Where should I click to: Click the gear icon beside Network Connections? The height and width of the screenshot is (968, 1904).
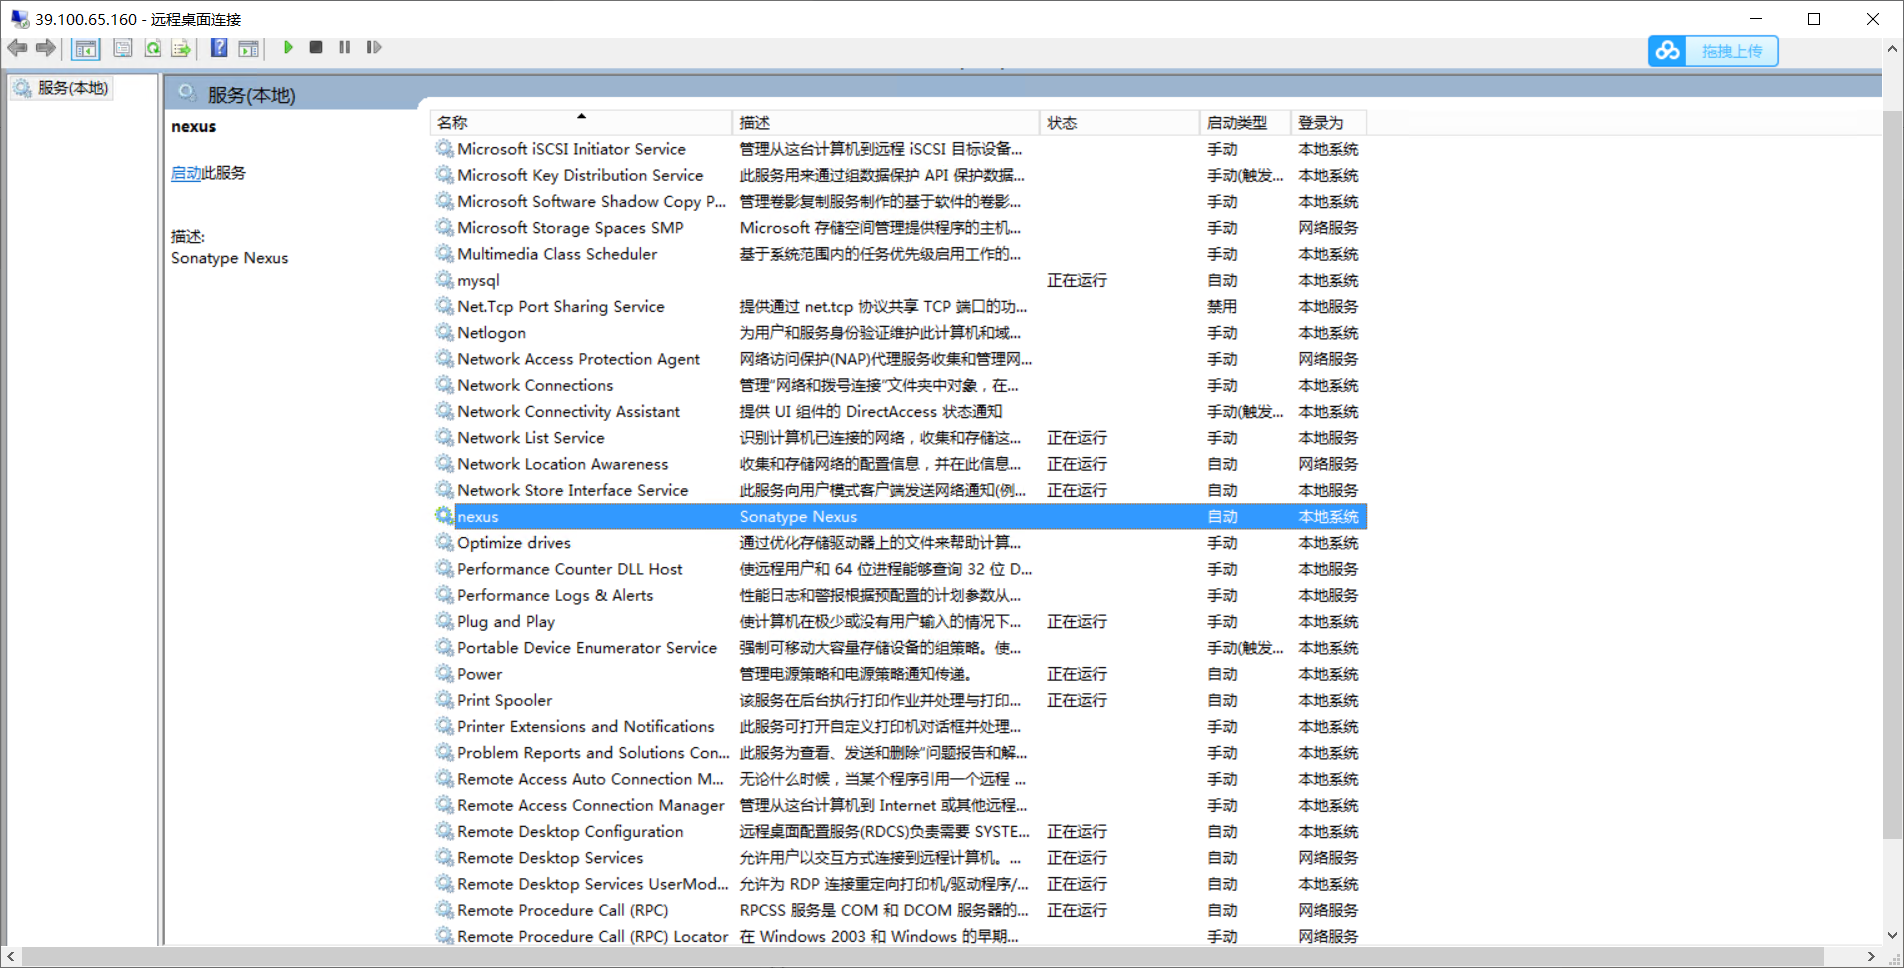pos(444,384)
